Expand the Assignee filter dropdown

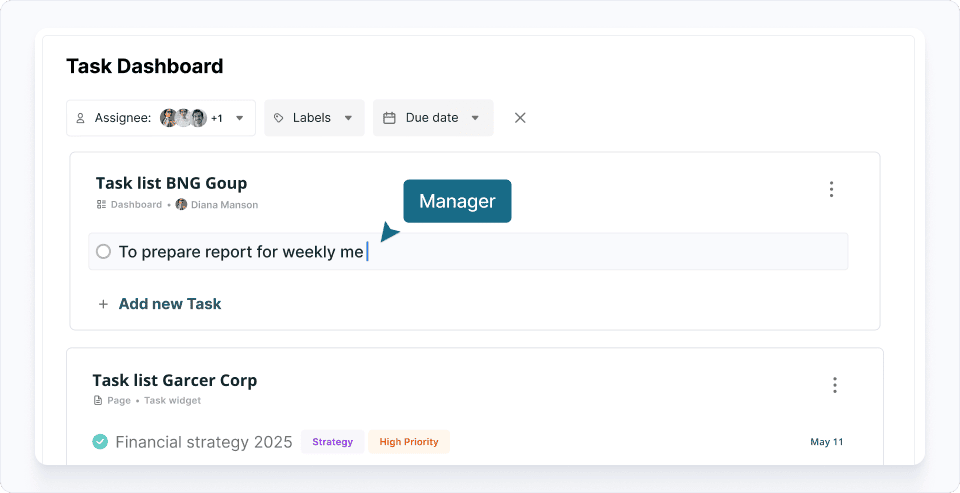click(x=239, y=118)
